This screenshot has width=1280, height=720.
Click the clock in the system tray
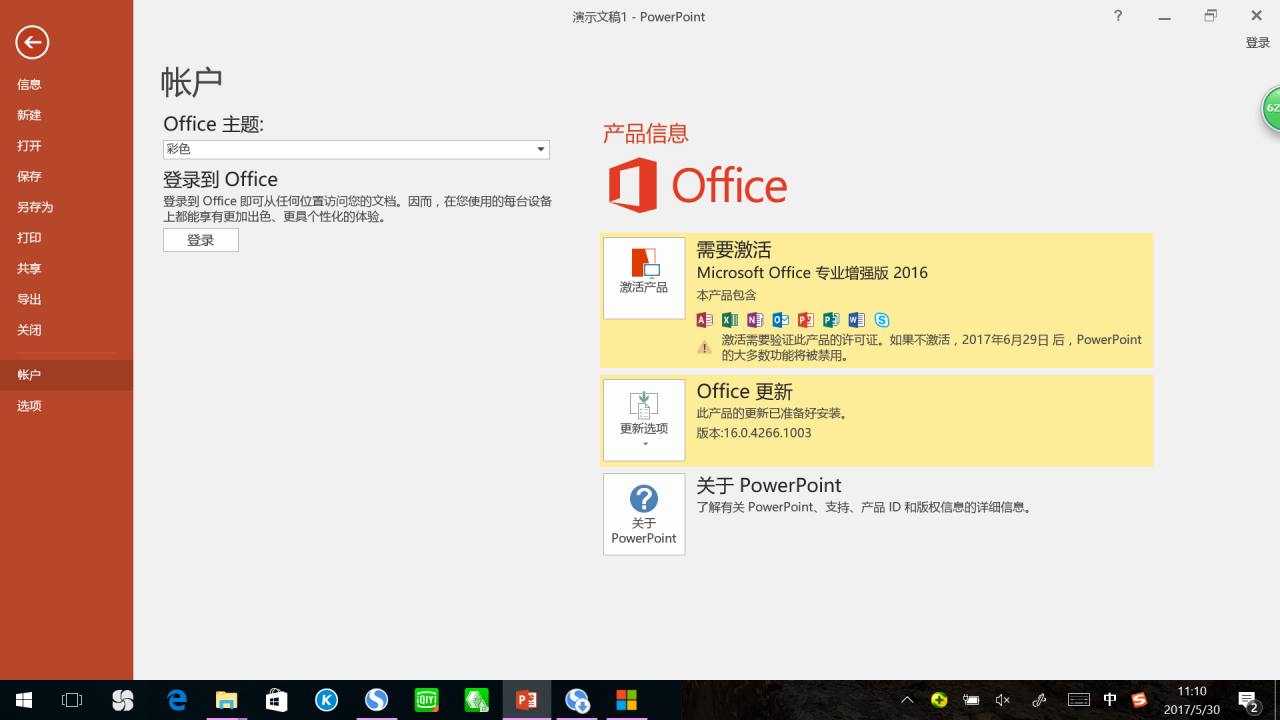[1191, 699]
